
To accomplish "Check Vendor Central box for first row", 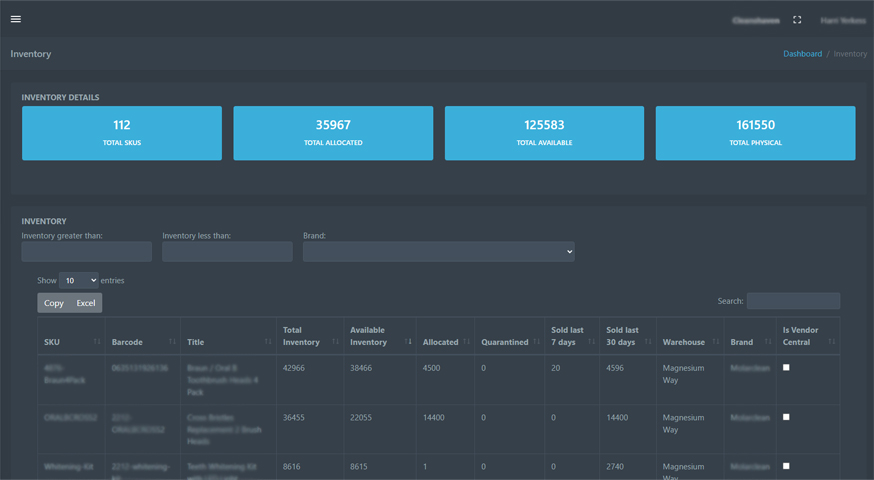I will [x=787, y=368].
